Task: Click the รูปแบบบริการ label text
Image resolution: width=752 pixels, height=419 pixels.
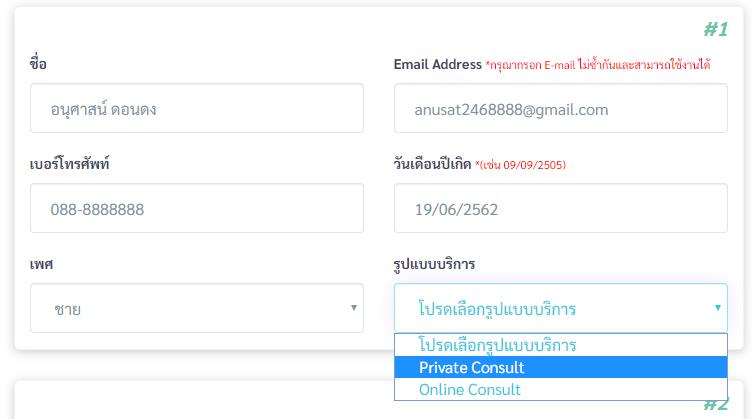Action: point(434,264)
